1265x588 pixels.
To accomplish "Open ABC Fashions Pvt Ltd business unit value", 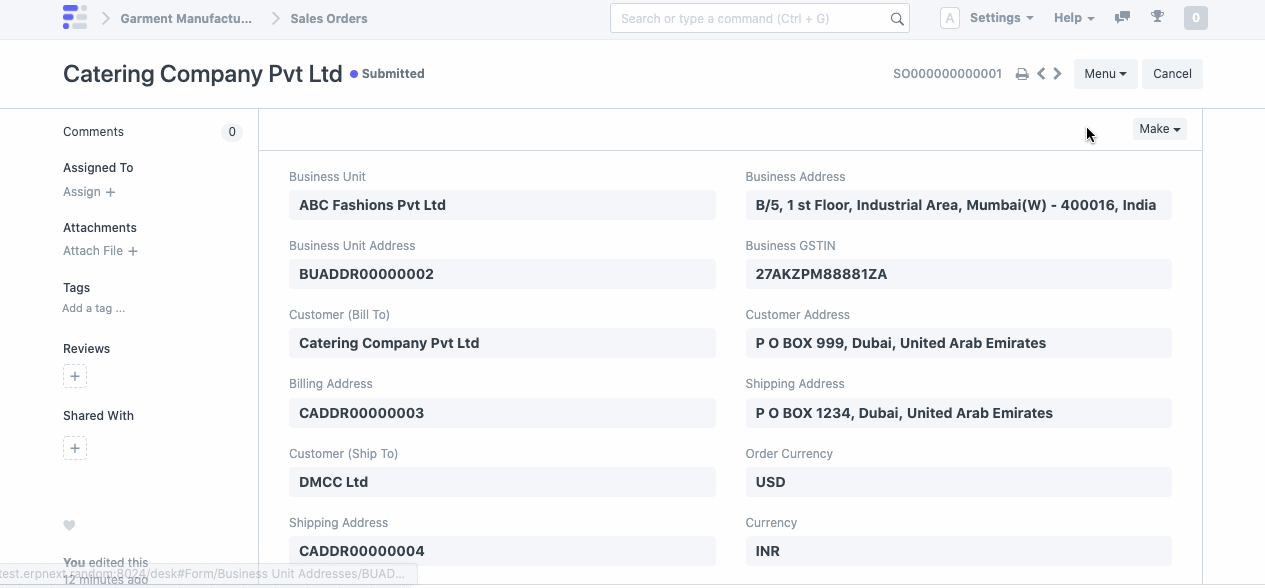I will pyautogui.click(x=502, y=205).
